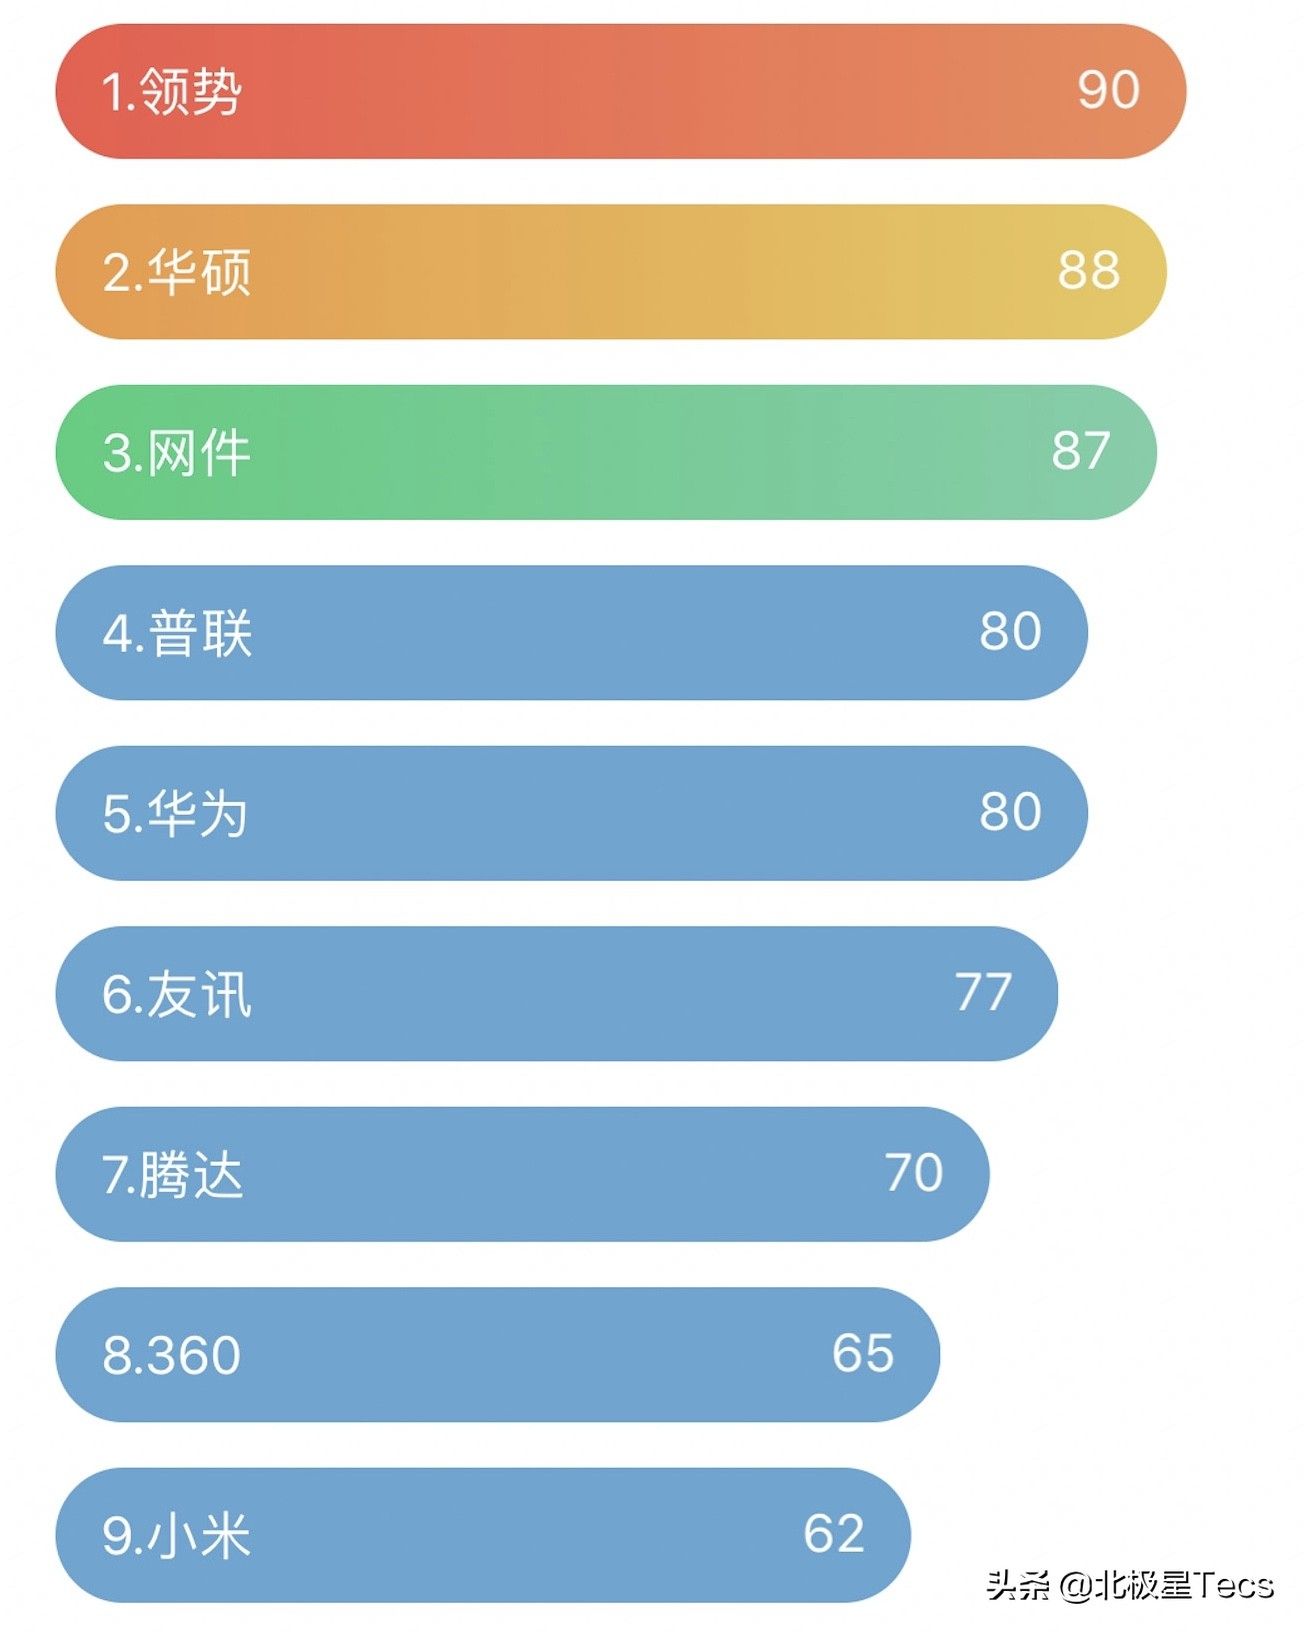Click the score 65 value
This screenshot has height=1632, width=1304.
863,1353
